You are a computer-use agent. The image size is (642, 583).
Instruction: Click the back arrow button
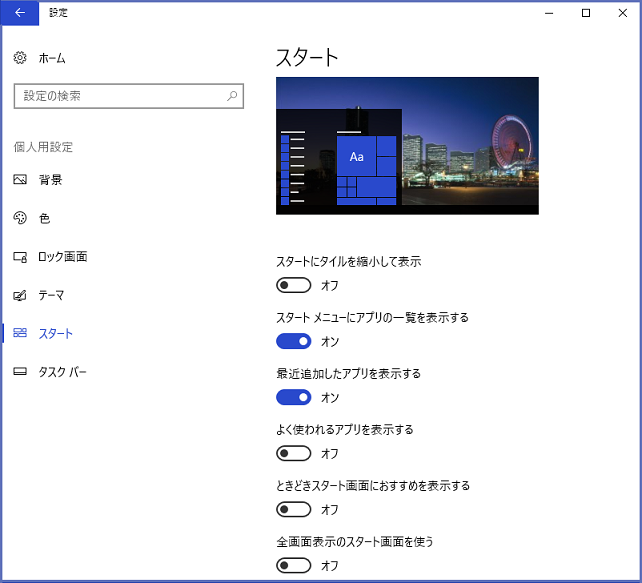click(20, 13)
